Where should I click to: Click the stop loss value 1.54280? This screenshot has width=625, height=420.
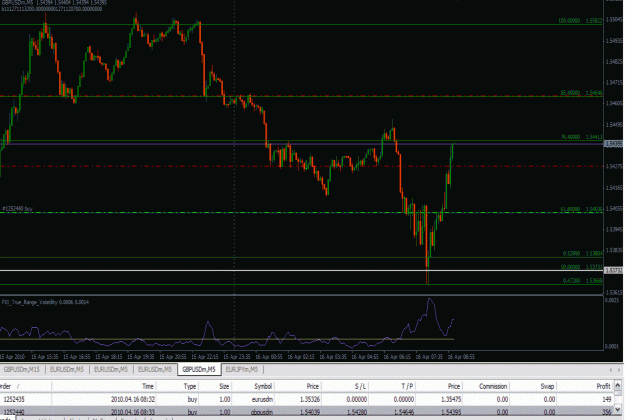point(356,412)
